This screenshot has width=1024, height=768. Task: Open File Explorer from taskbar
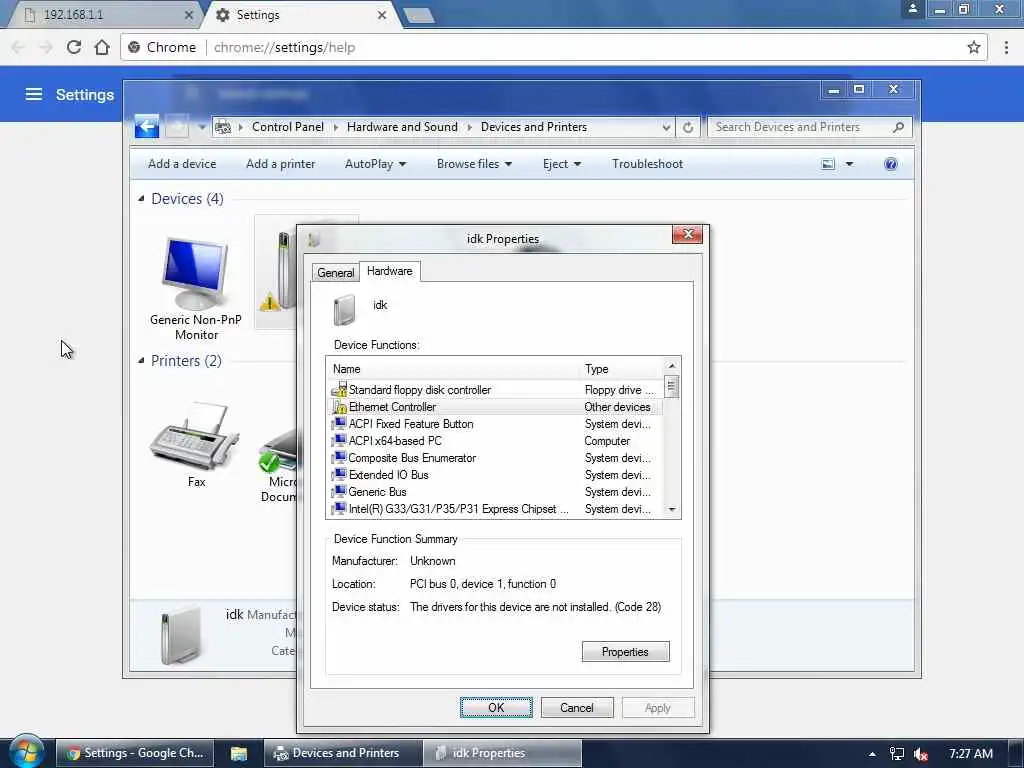[239, 753]
